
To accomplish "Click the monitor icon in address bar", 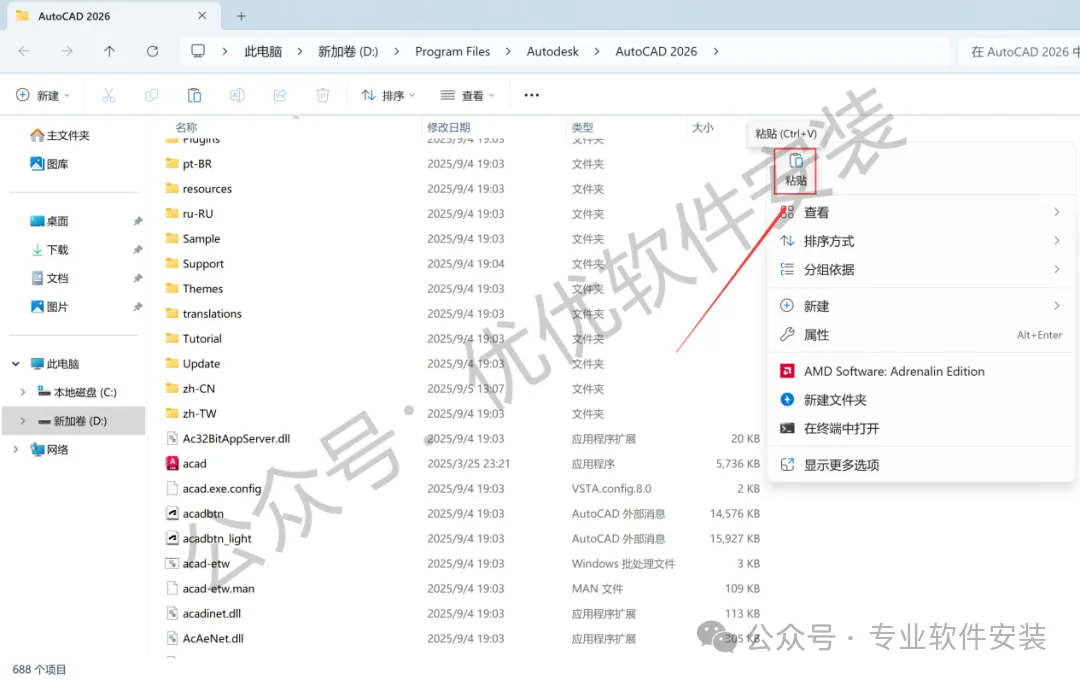I will [x=198, y=51].
